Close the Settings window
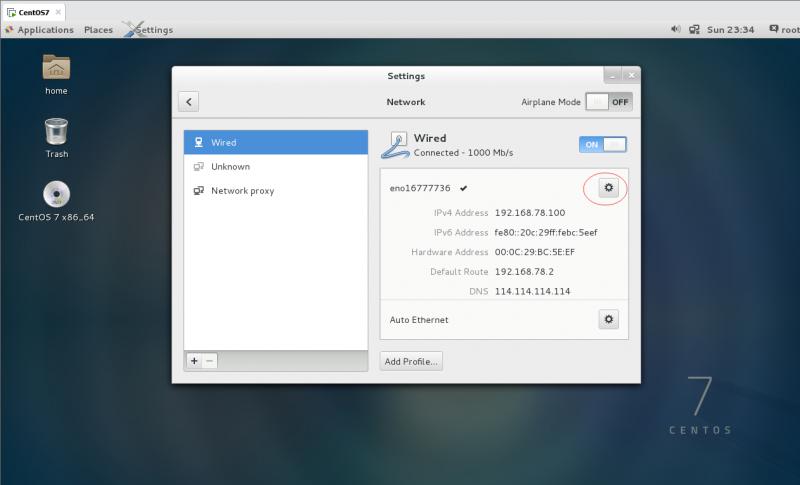 click(631, 75)
